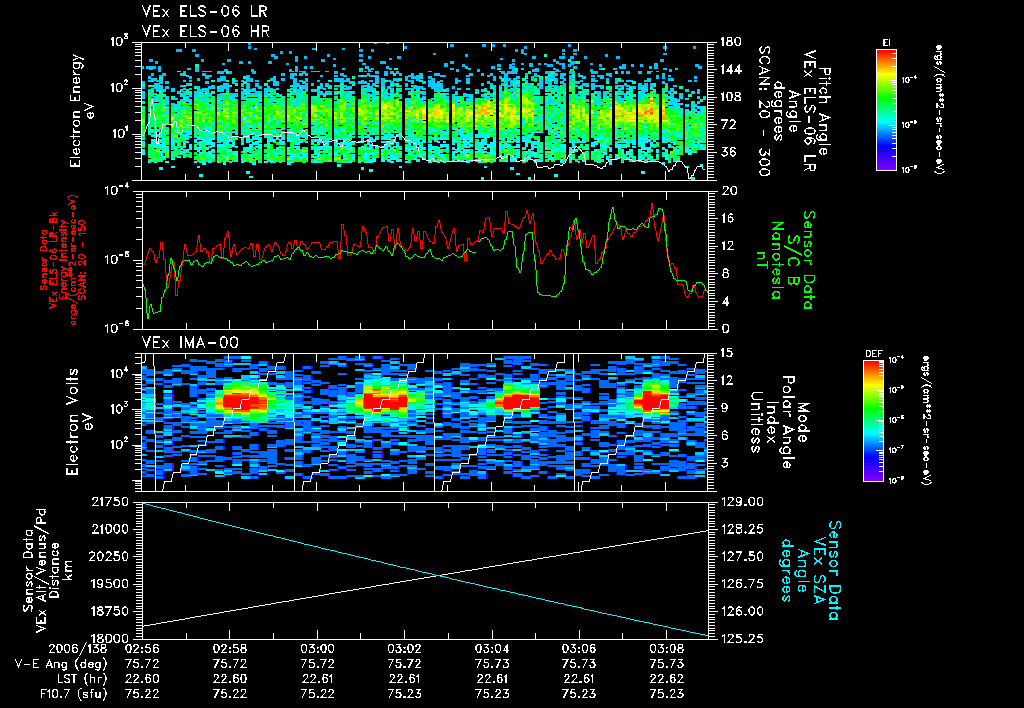Click the '18750' altitude tick label
1024x708 pixels.
point(111,611)
